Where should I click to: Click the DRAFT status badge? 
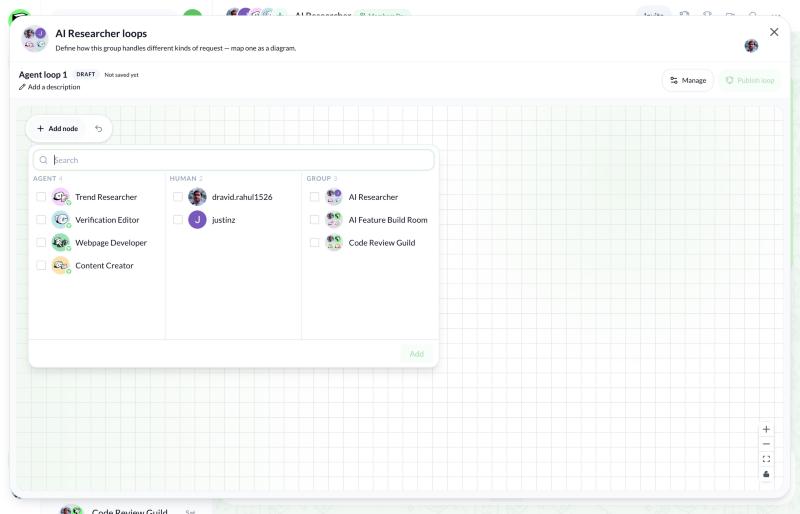[x=86, y=75]
